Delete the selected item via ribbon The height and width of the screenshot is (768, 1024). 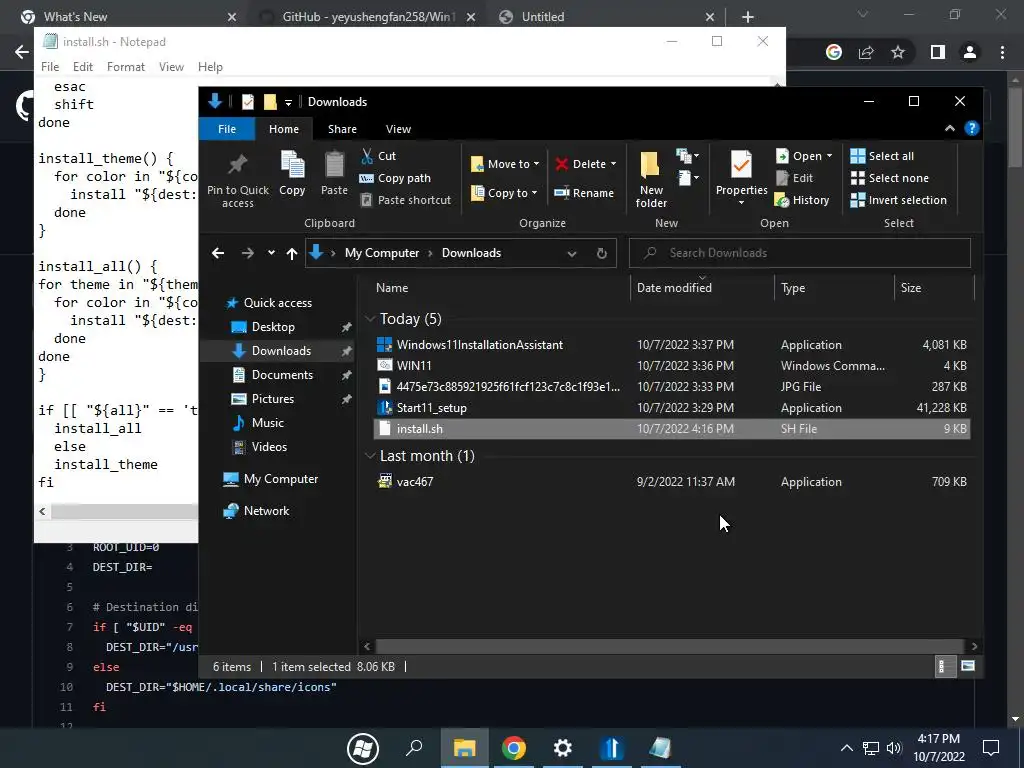pyautogui.click(x=580, y=164)
